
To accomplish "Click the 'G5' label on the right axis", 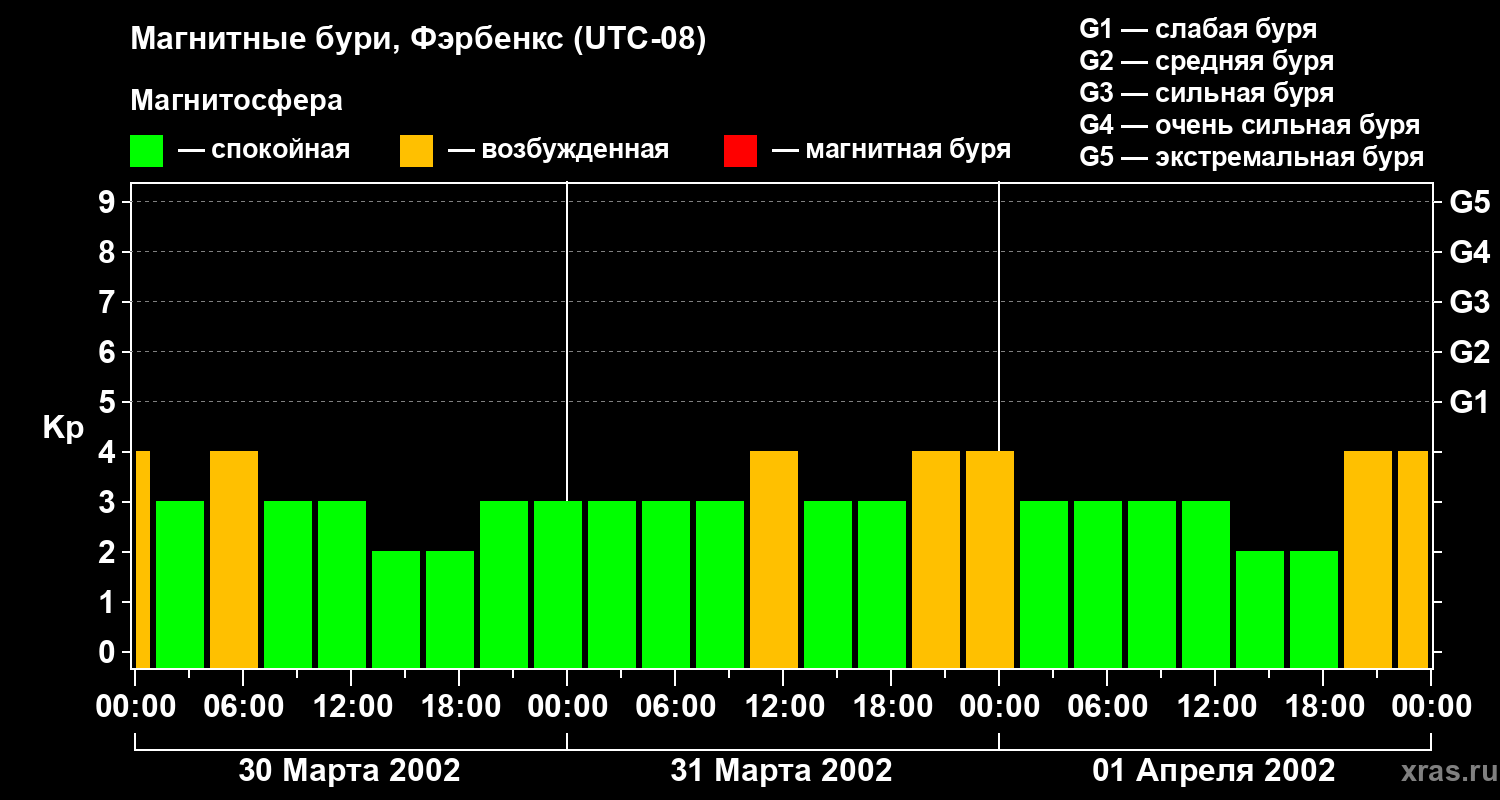I will 1469,202.
